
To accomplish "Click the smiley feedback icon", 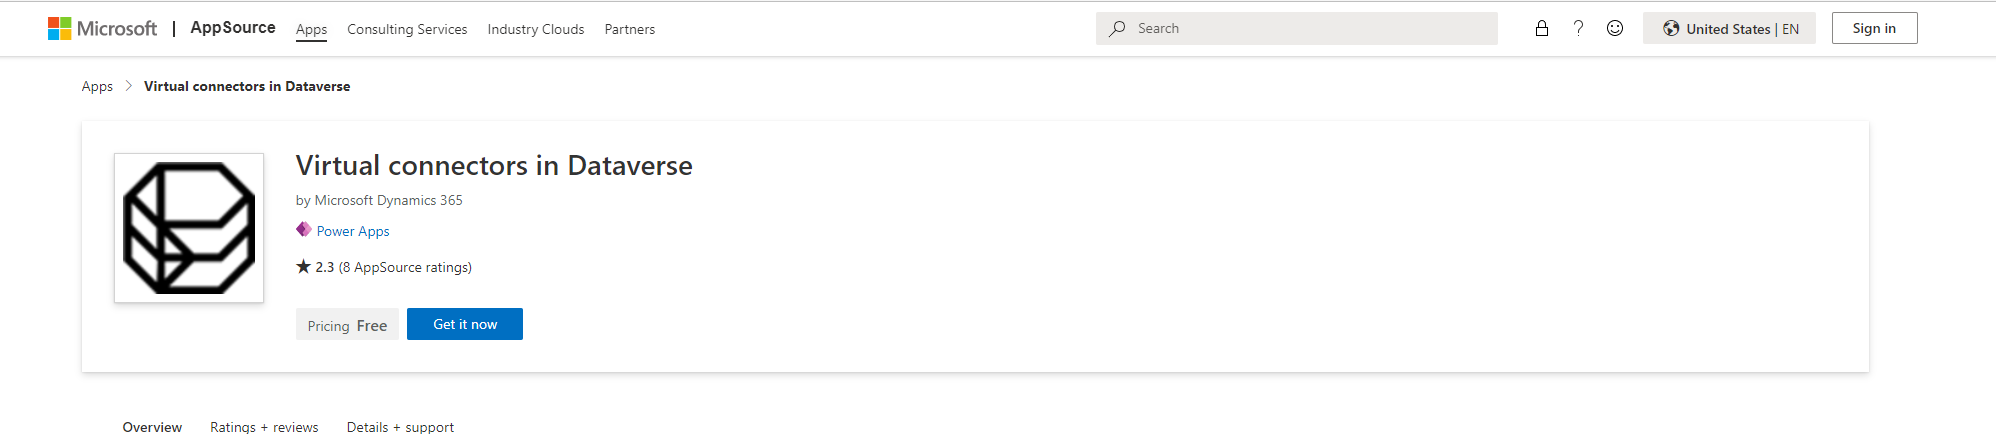I will [1614, 29].
